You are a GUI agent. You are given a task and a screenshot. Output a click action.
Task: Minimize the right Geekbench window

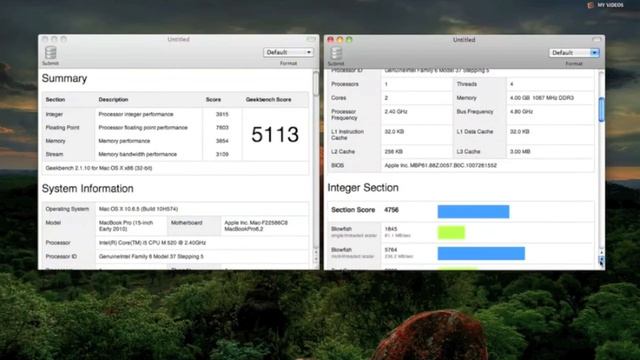click(x=340, y=40)
